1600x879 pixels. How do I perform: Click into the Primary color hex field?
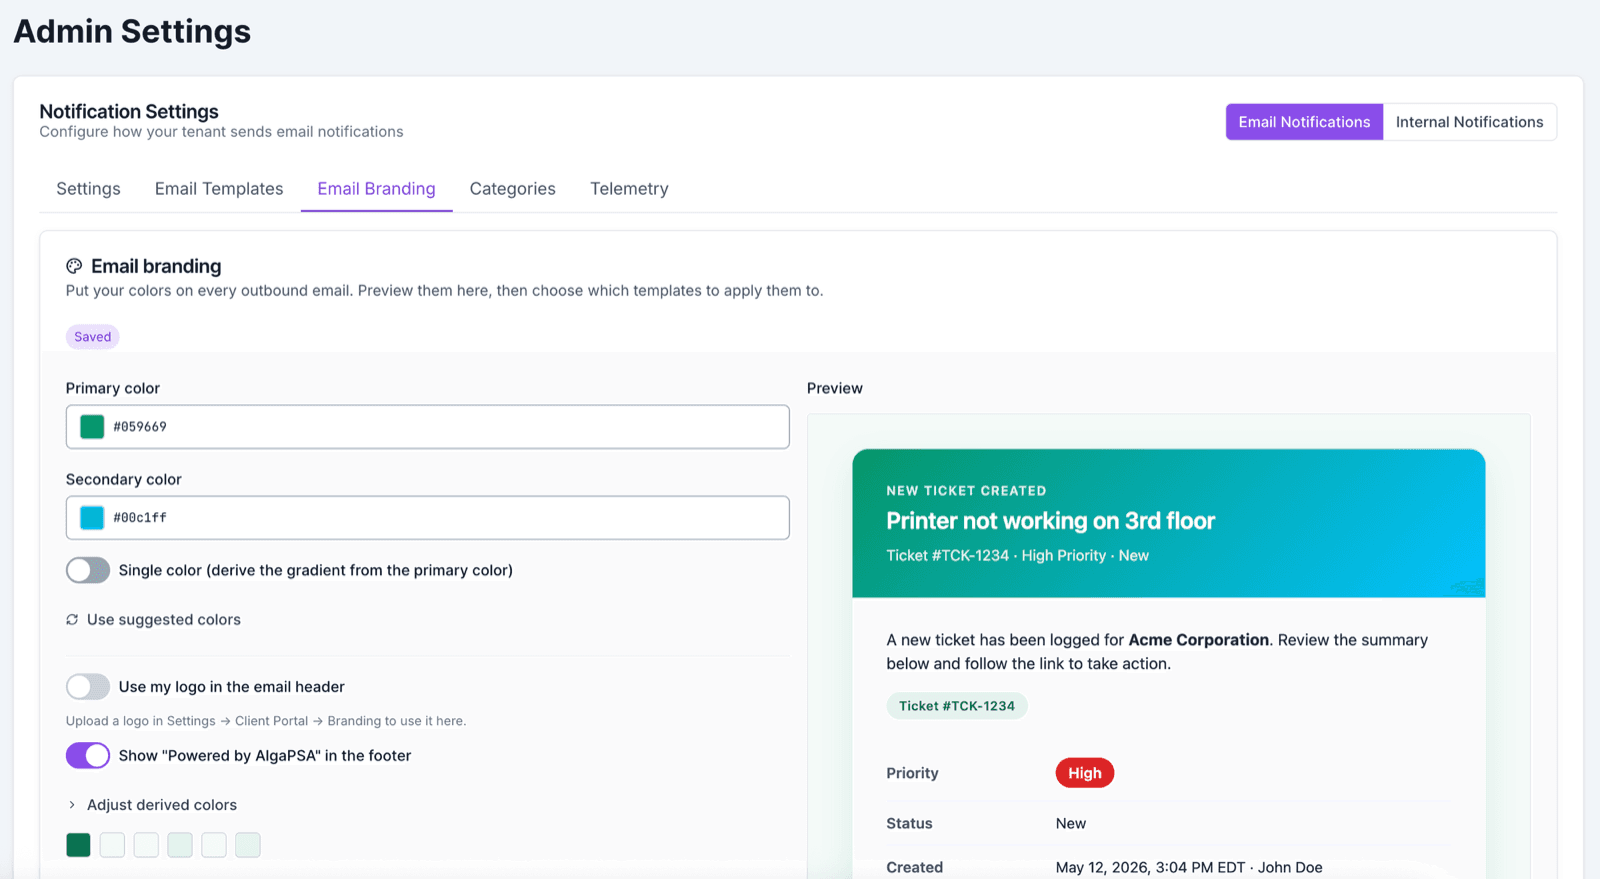[428, 427]
